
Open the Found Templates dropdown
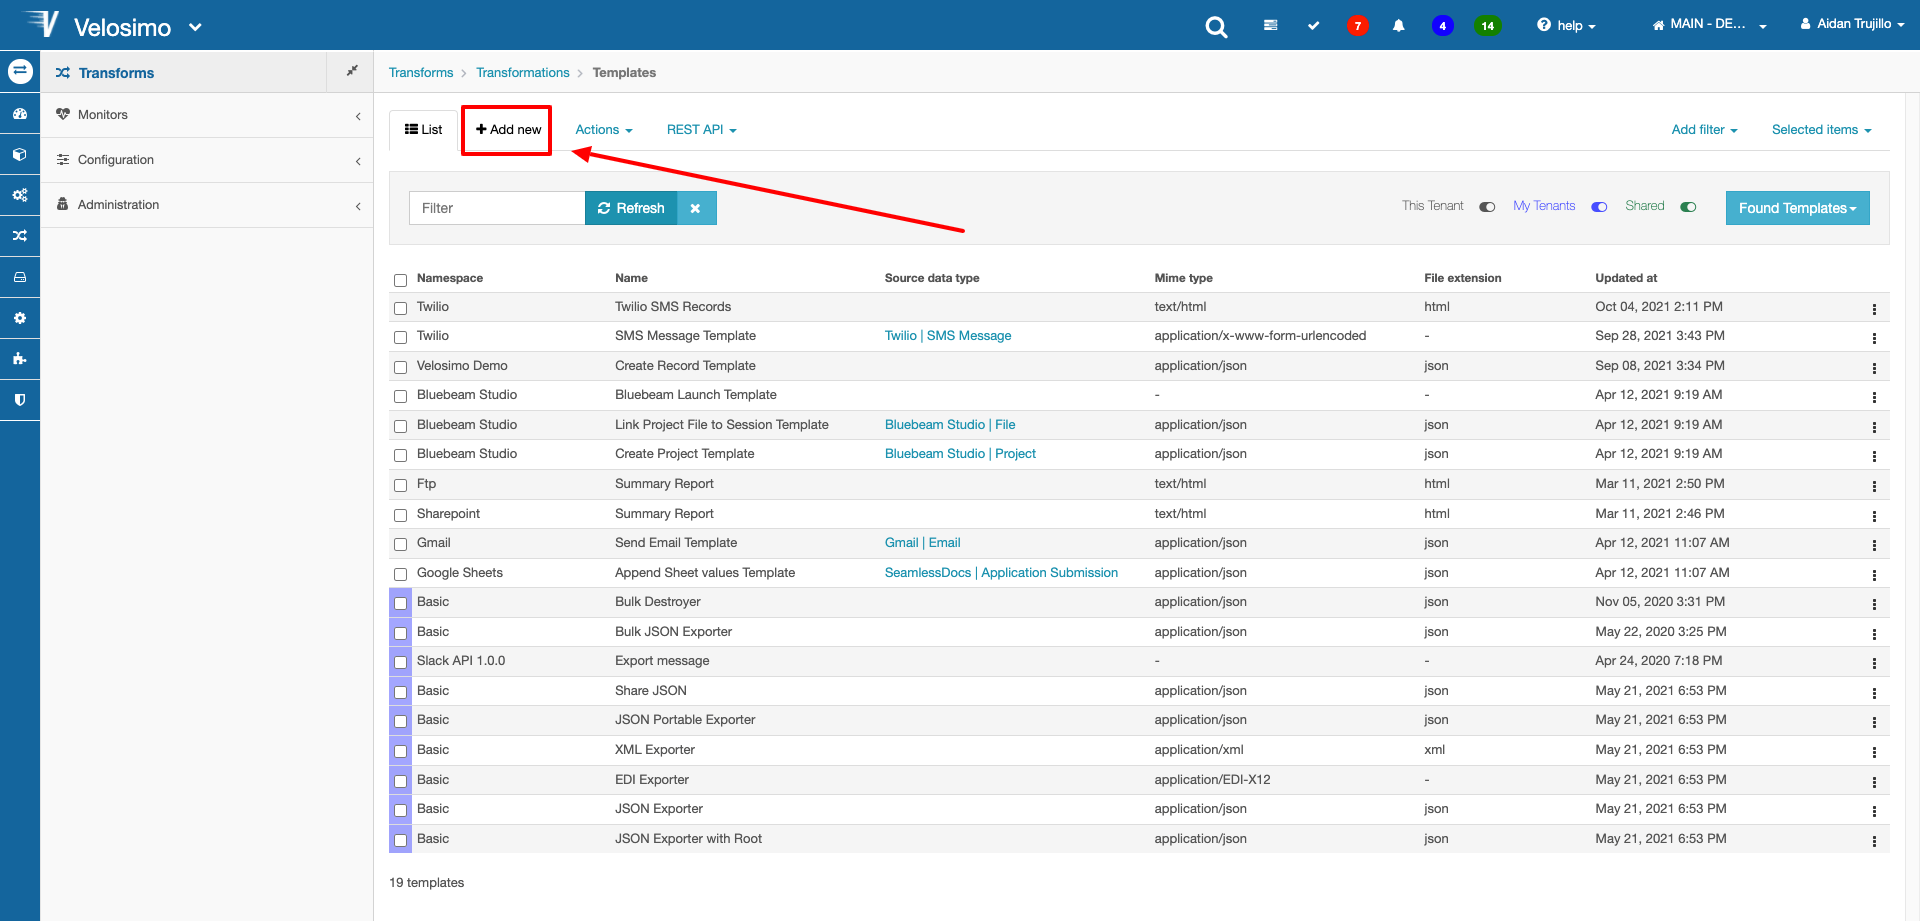coord(1797,208)
